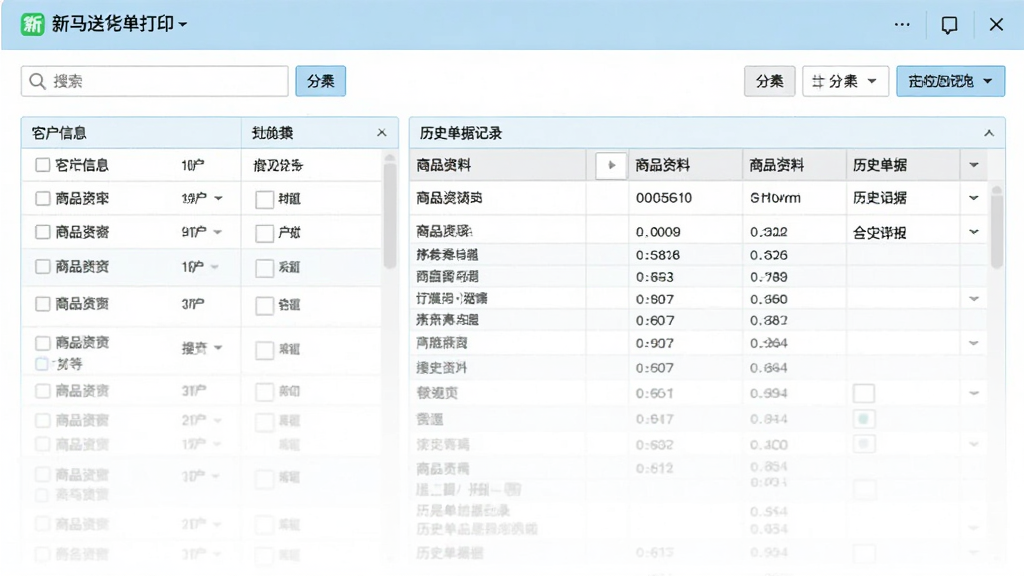Image resolution: width=1024 pixels, height=576 pixels.
Task: Toggle the checkbox in the 37户 row
Action: (x=42, y=304)
